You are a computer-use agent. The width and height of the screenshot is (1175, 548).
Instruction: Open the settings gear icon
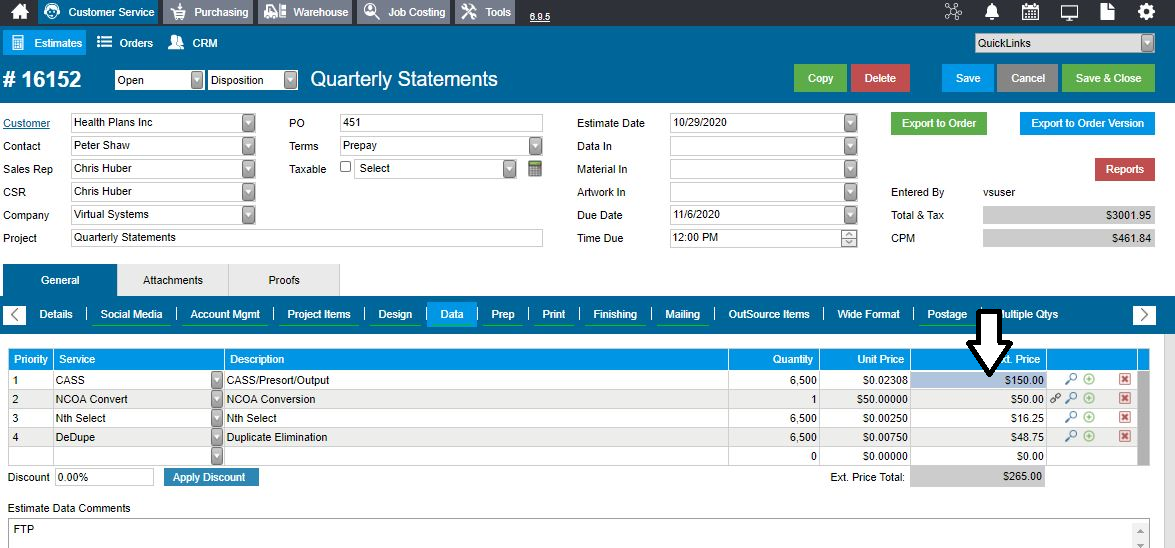click(1146, 12)
